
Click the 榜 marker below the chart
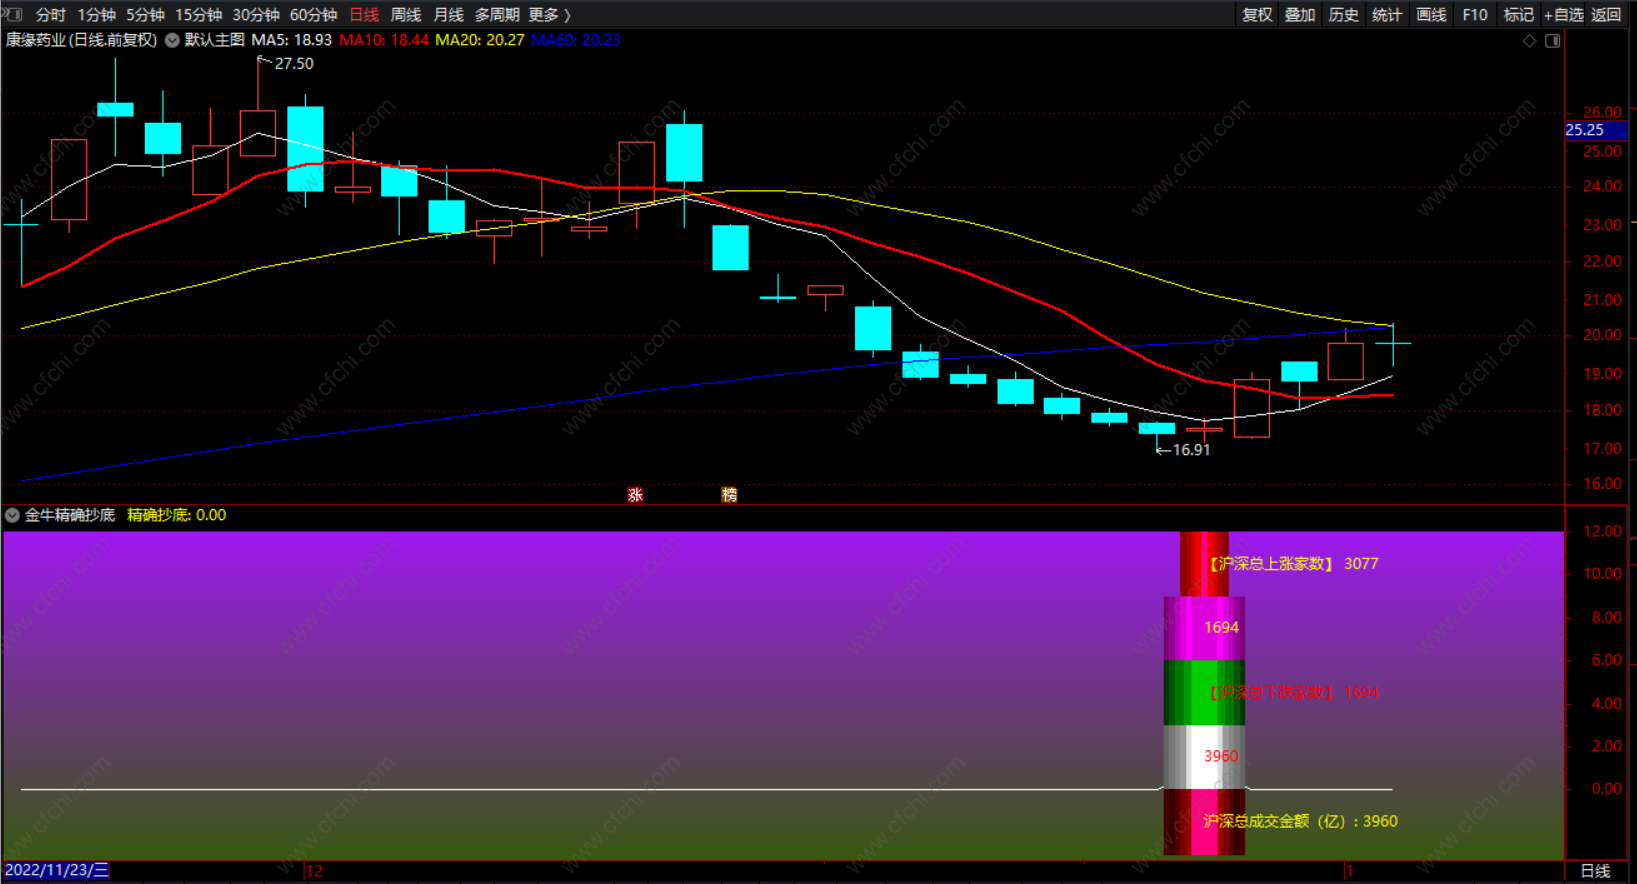click(x=729, y=495)
